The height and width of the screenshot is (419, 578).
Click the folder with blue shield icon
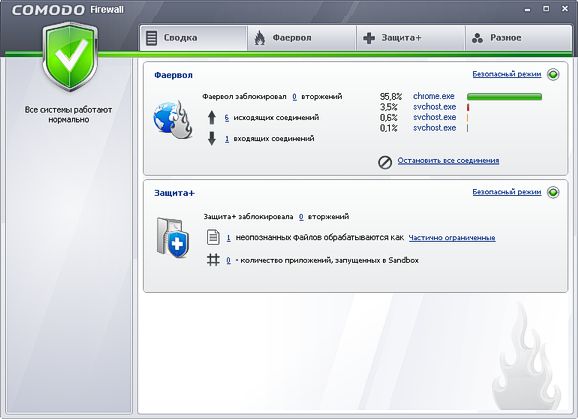(173, 238)
